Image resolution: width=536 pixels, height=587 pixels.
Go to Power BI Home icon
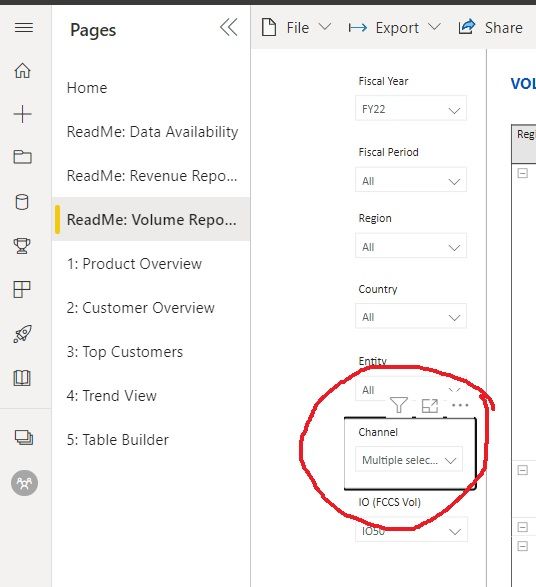tap(22, 70)
